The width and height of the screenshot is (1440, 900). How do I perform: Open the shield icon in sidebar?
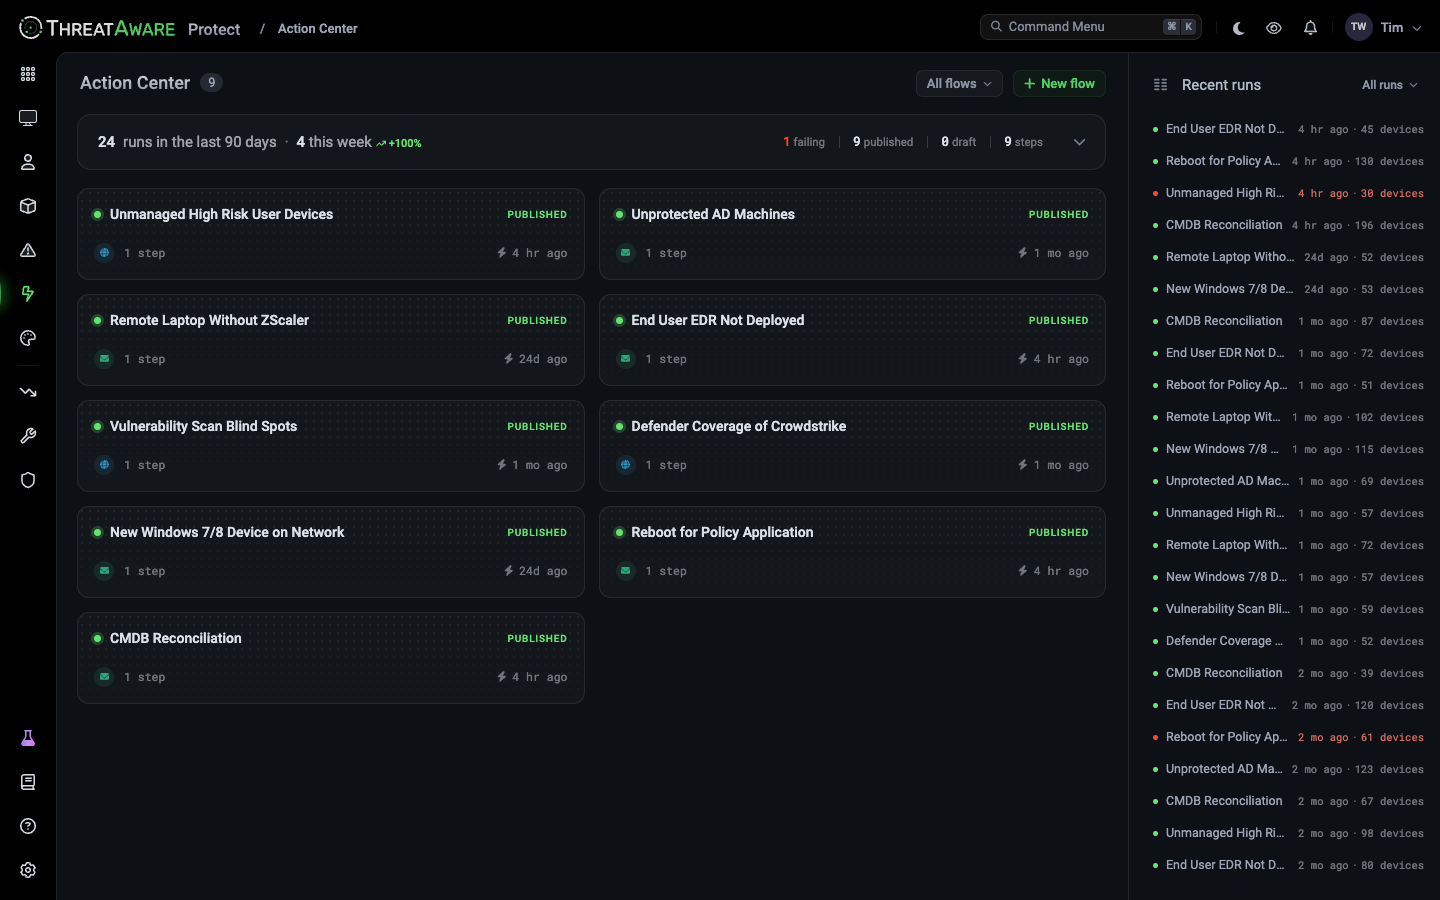tap(28, 480)
